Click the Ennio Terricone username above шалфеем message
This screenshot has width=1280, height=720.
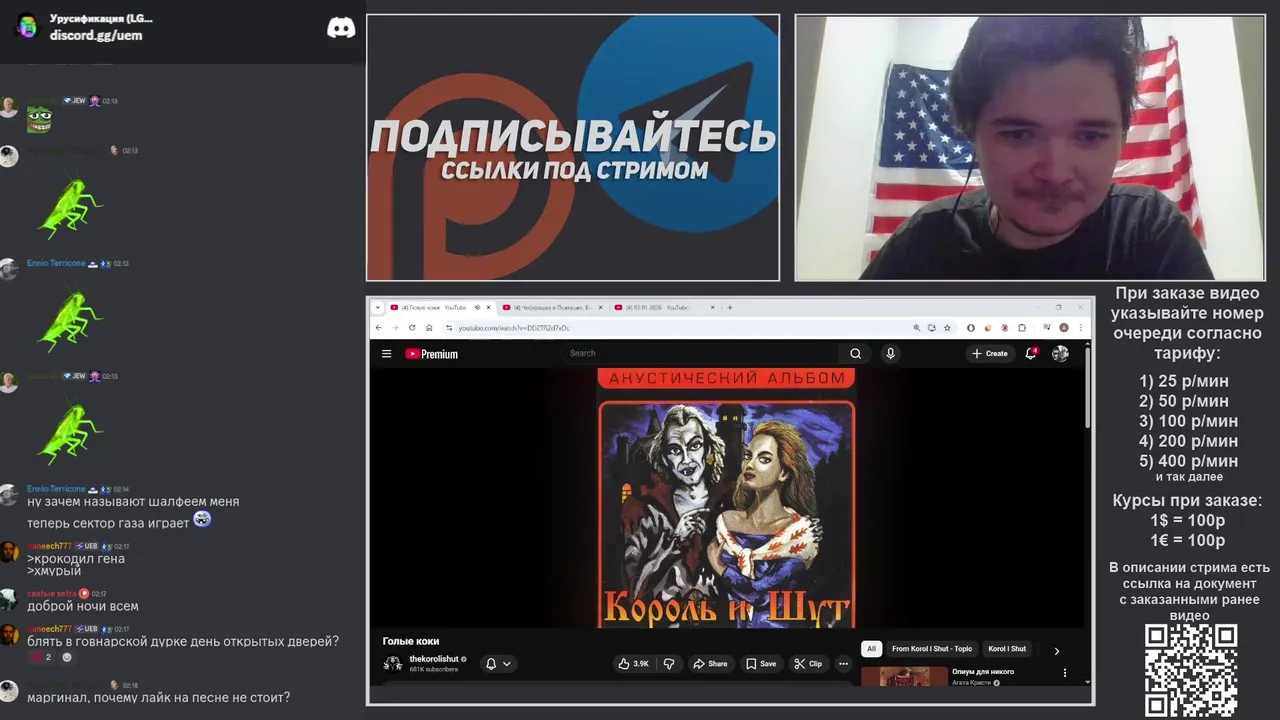click(56, 488)
